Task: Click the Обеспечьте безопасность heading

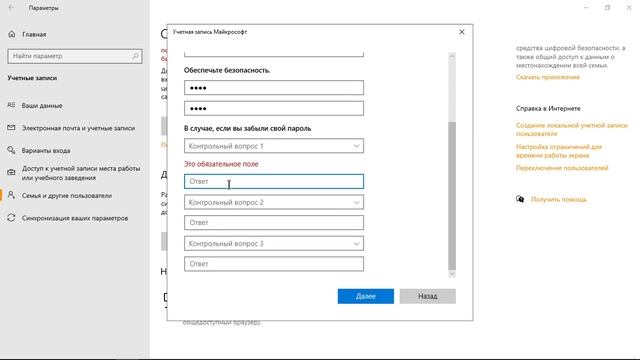Action: [227, 70]
